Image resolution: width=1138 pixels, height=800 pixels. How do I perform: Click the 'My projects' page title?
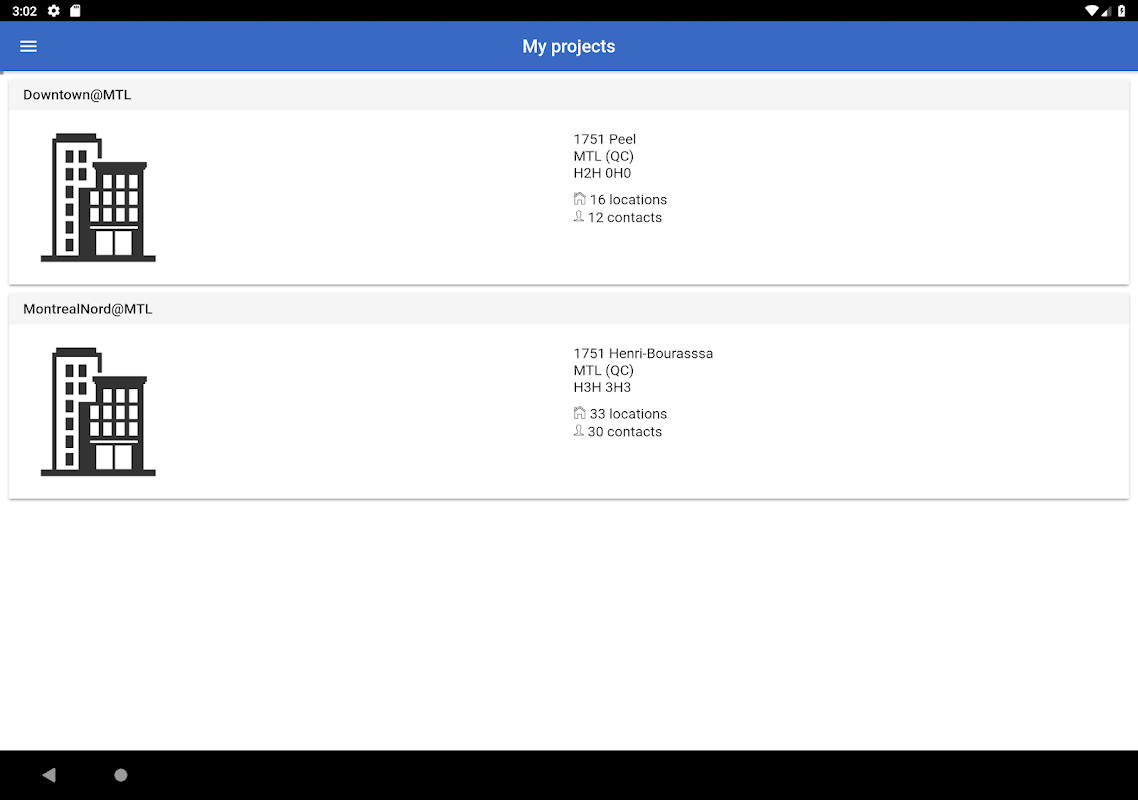pyautogui.click(x=569, y=46)
